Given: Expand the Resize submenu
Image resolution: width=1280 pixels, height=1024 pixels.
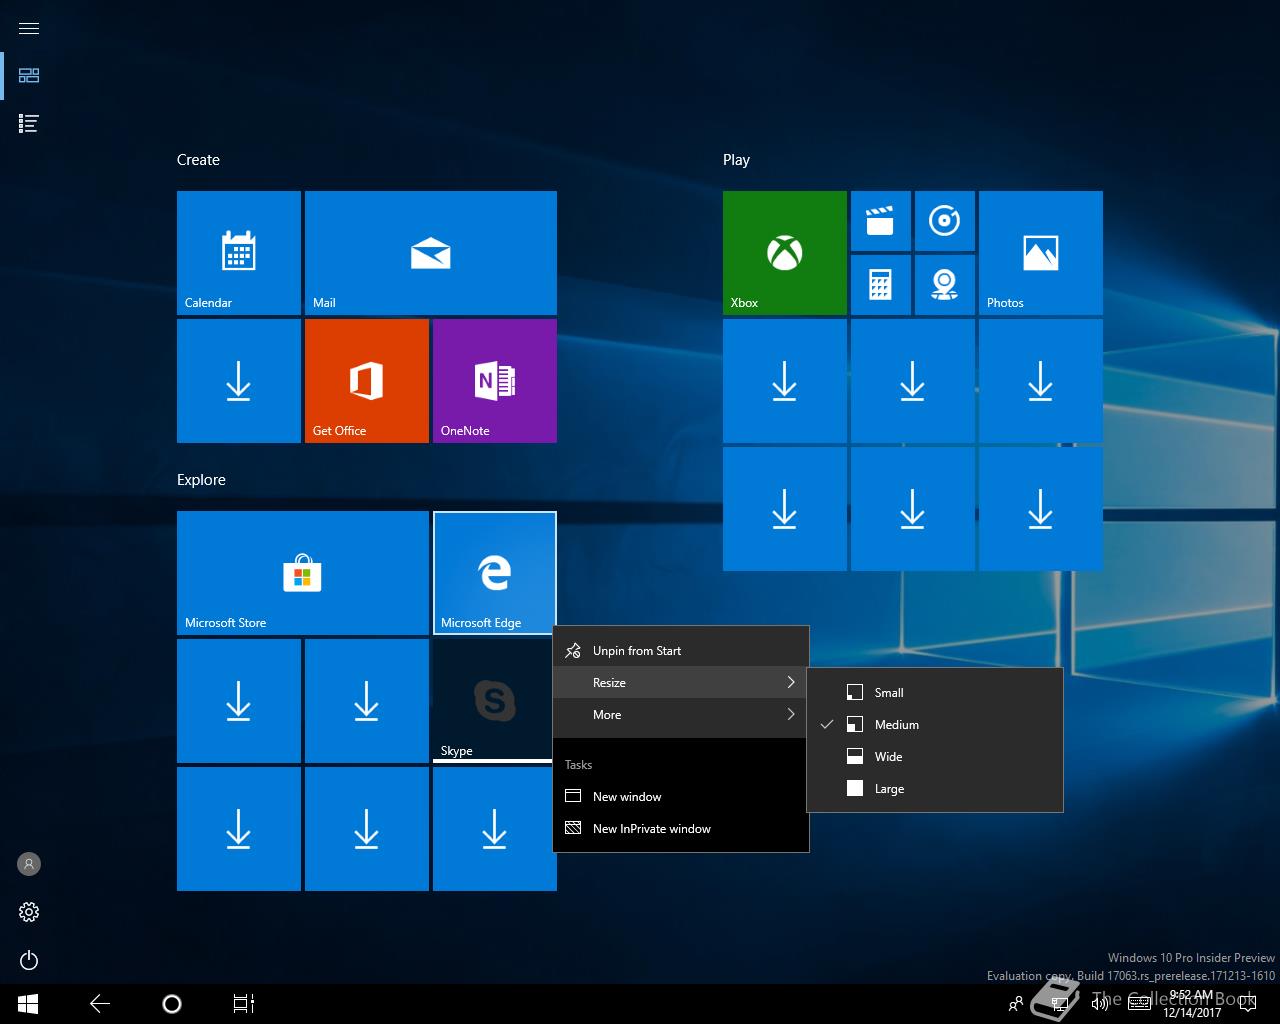Looking at the screenshot, I should point(681,683).
